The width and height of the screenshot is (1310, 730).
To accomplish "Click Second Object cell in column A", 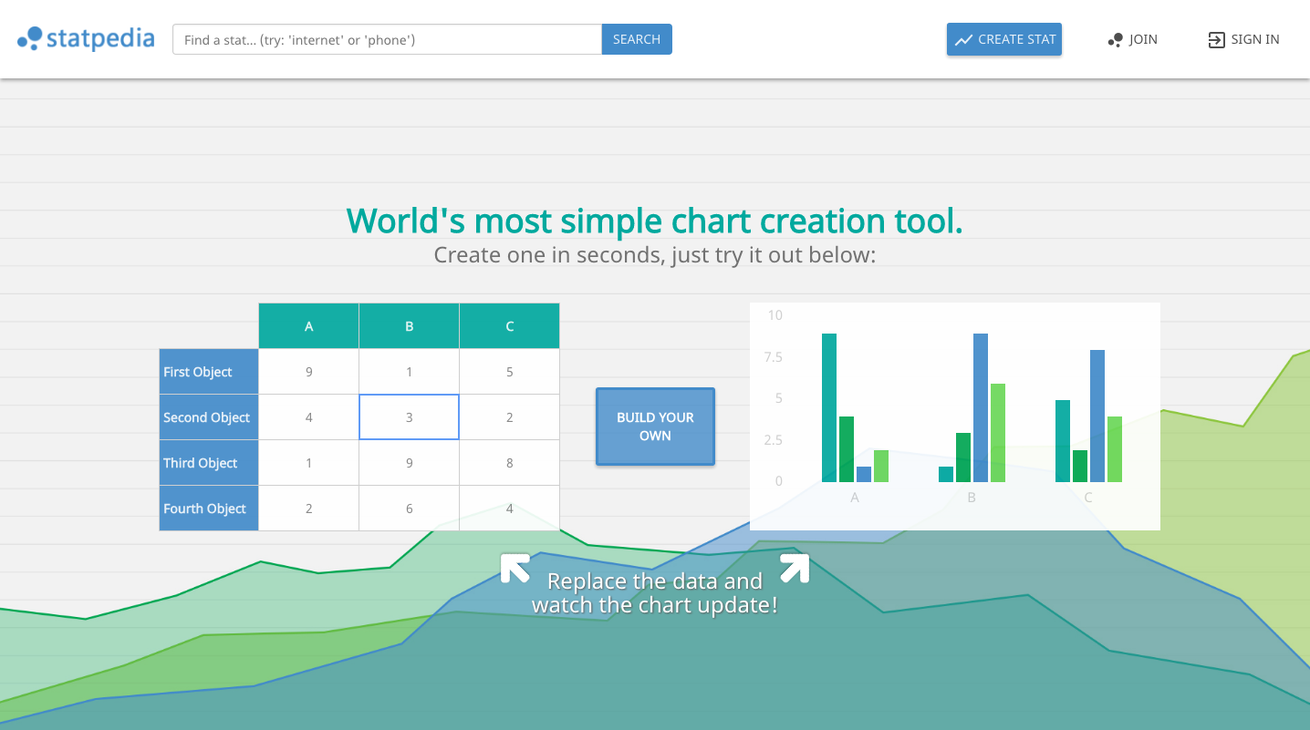I will [309, 417].
